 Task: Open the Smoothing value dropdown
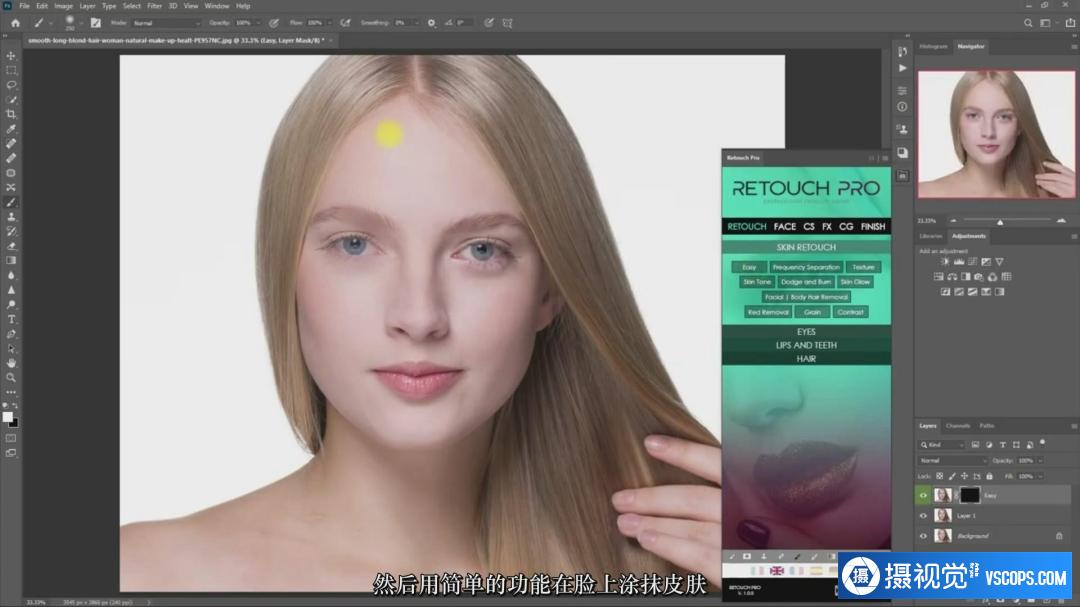point(417,23)
